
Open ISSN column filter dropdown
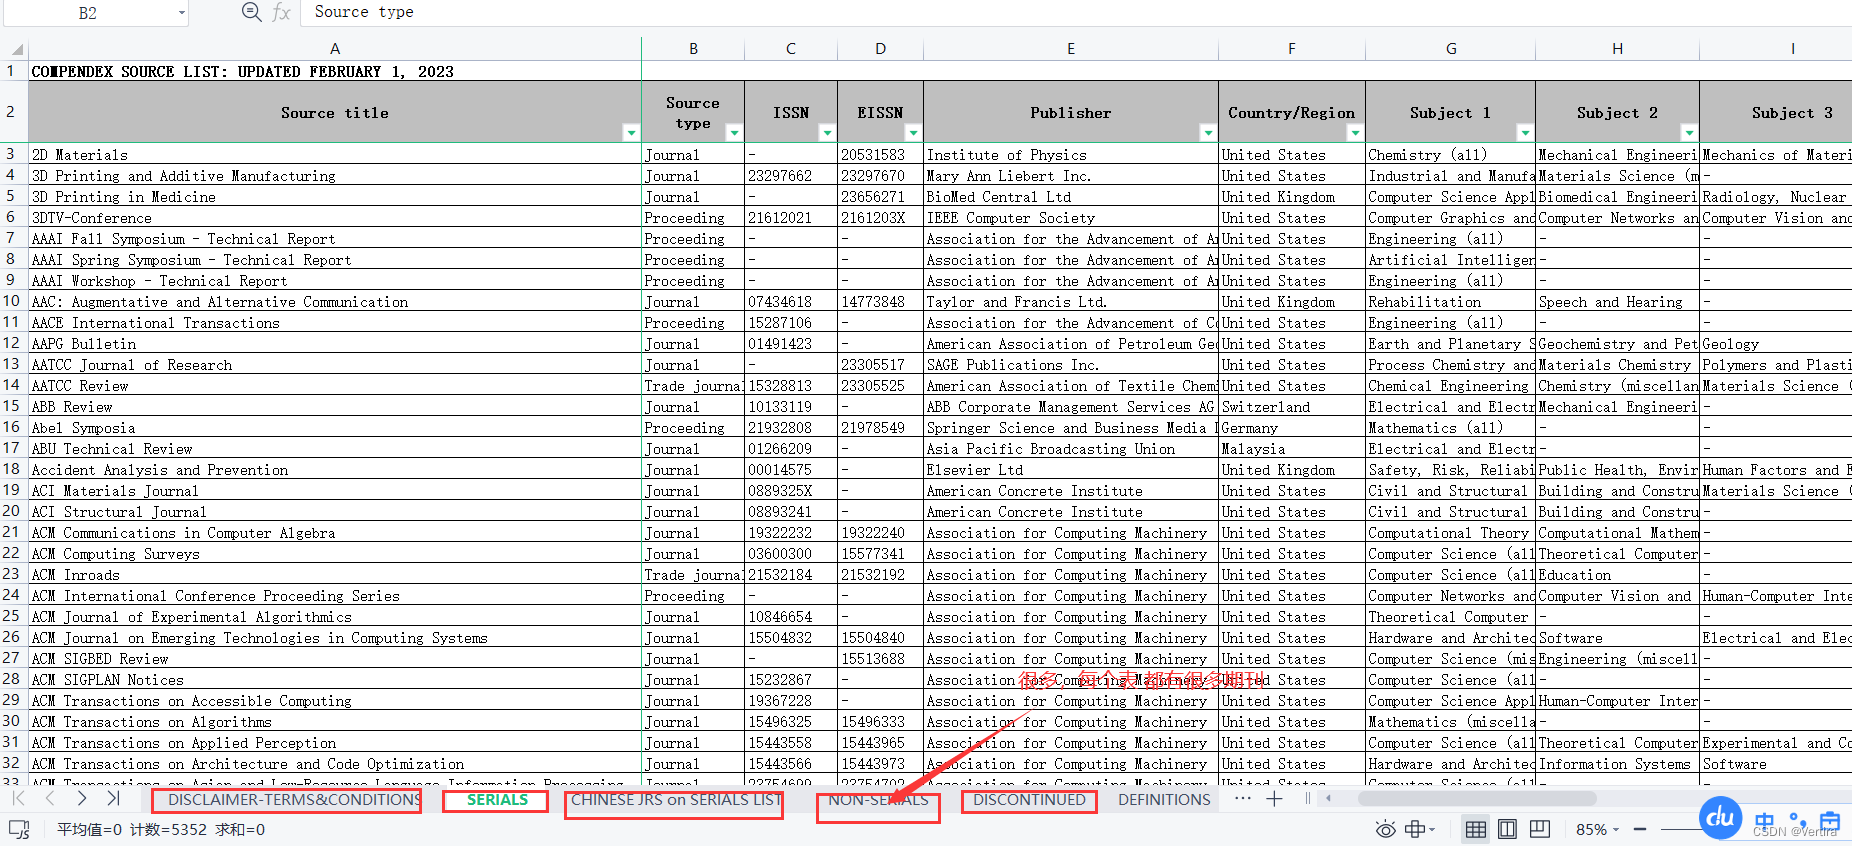(827, 132)
